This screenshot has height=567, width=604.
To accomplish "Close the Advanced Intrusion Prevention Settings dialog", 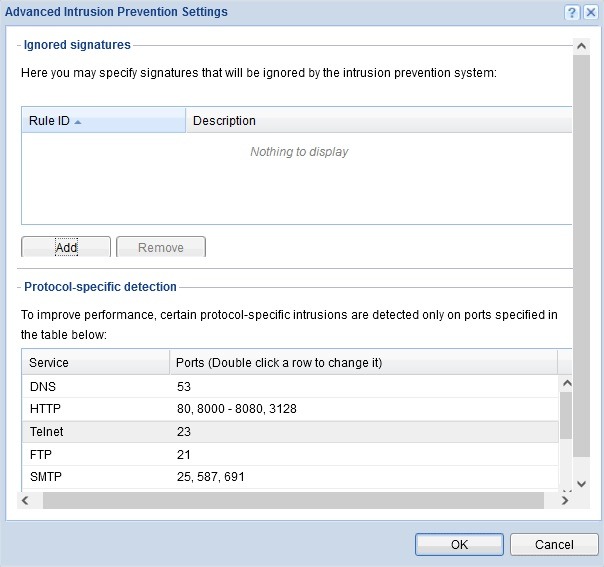I will (x=590, y=12).
